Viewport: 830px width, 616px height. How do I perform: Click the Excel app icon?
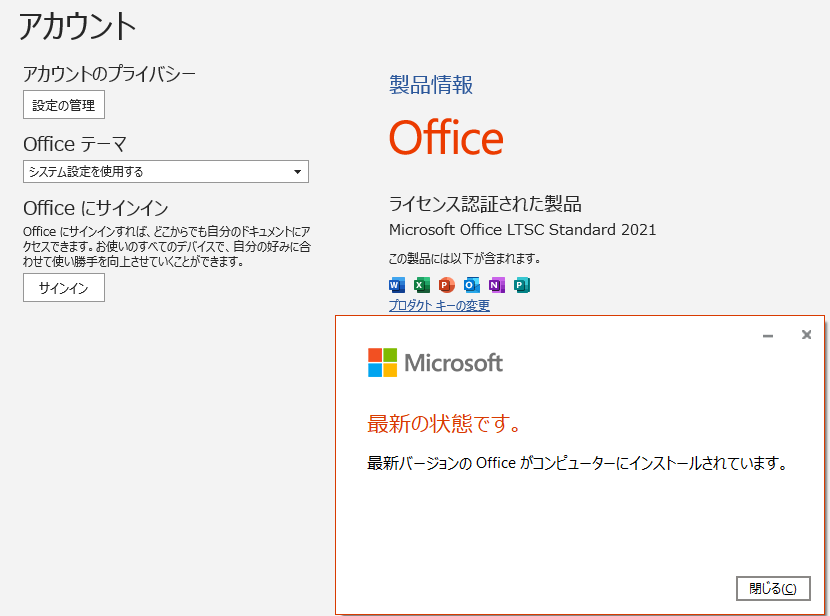coord(421,285)
